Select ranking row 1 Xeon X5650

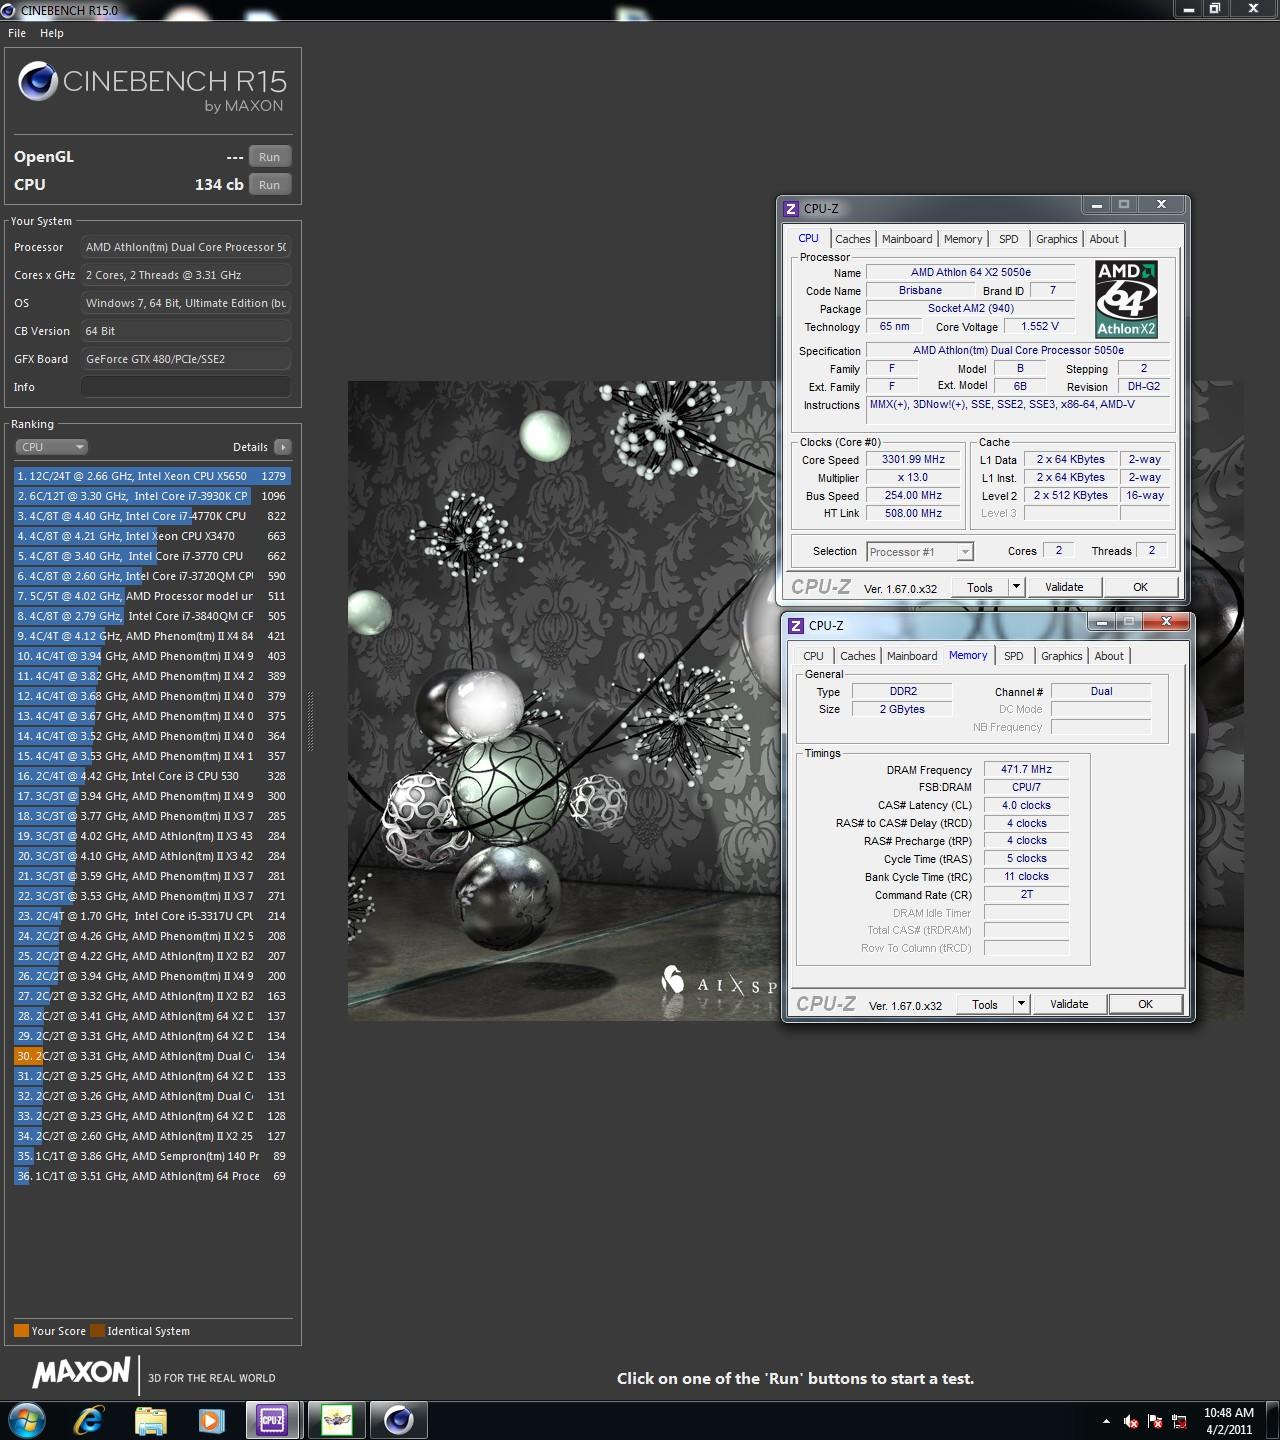[152, 476]
